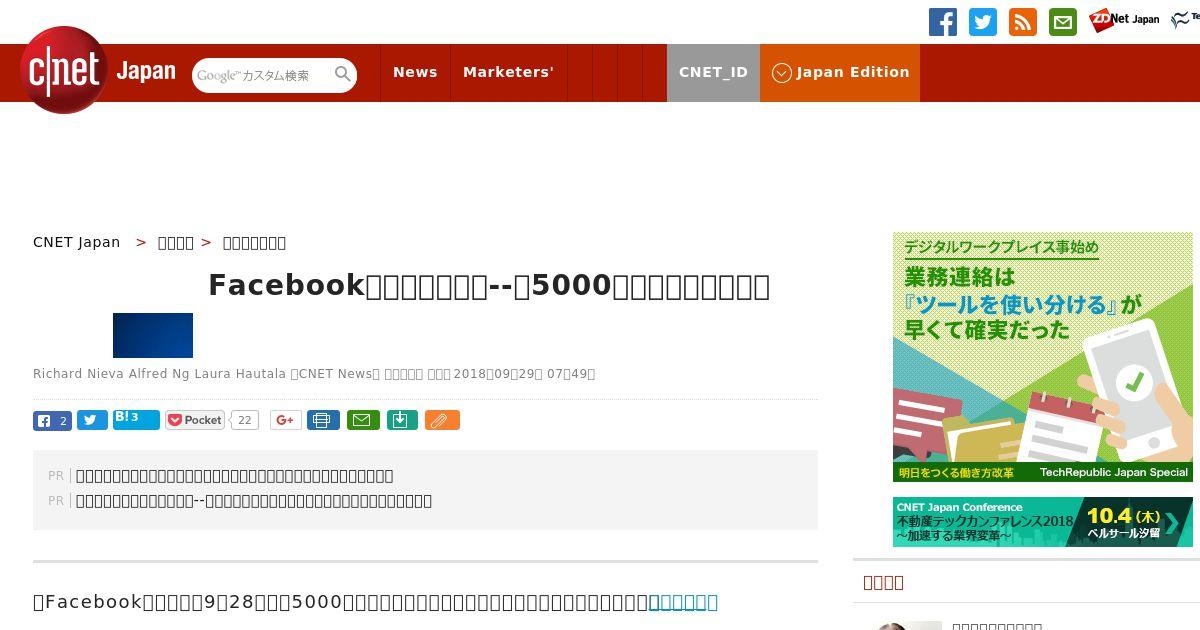Email the article with green envelope icon
Viewport: 1200px width, 630px height.
(363, 420)
